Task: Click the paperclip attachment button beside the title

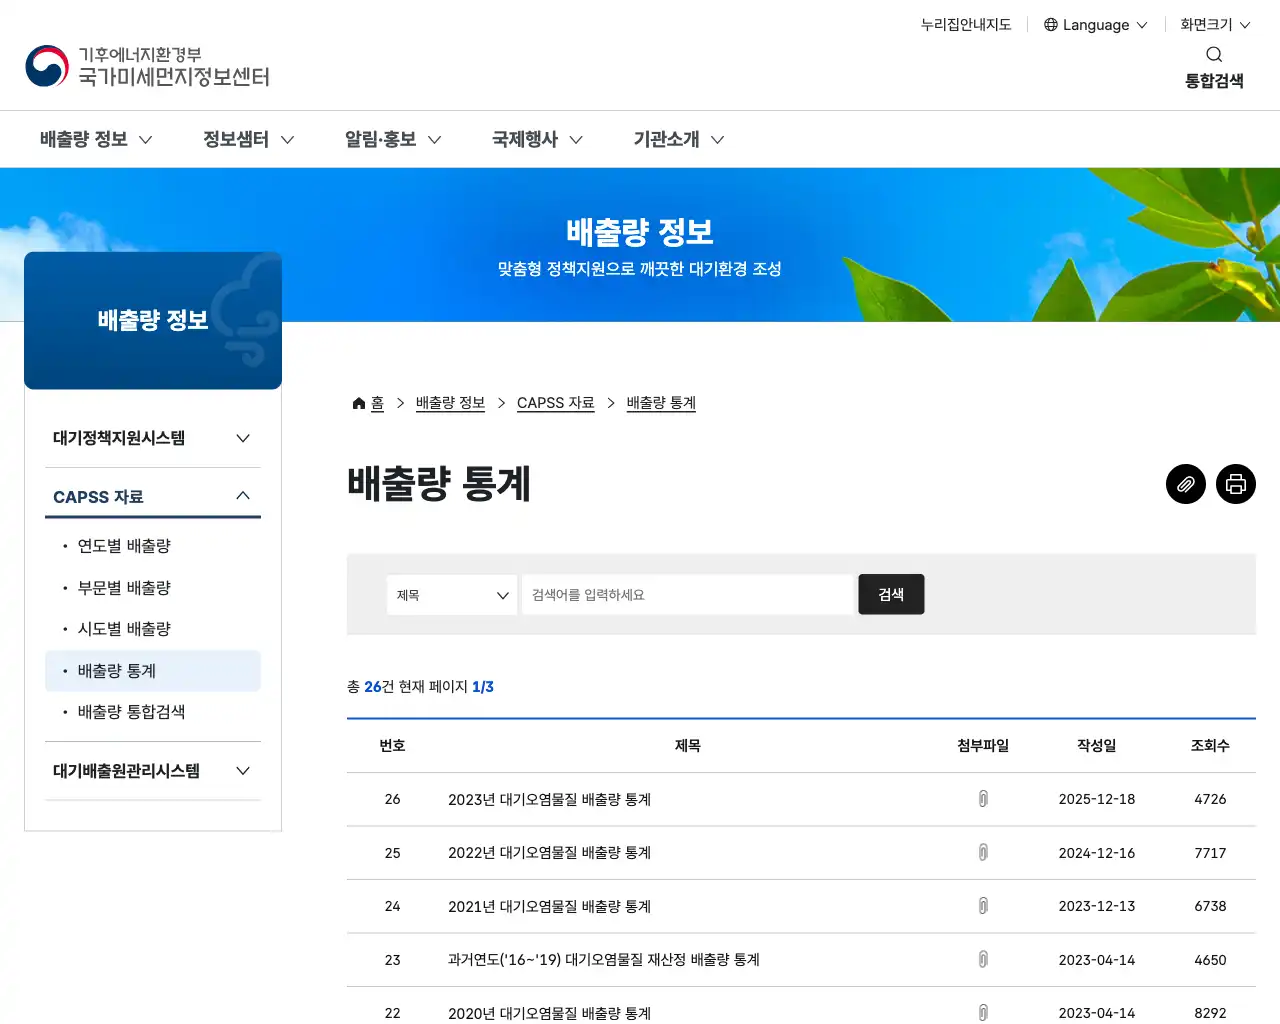Action: coord(1186,484)
